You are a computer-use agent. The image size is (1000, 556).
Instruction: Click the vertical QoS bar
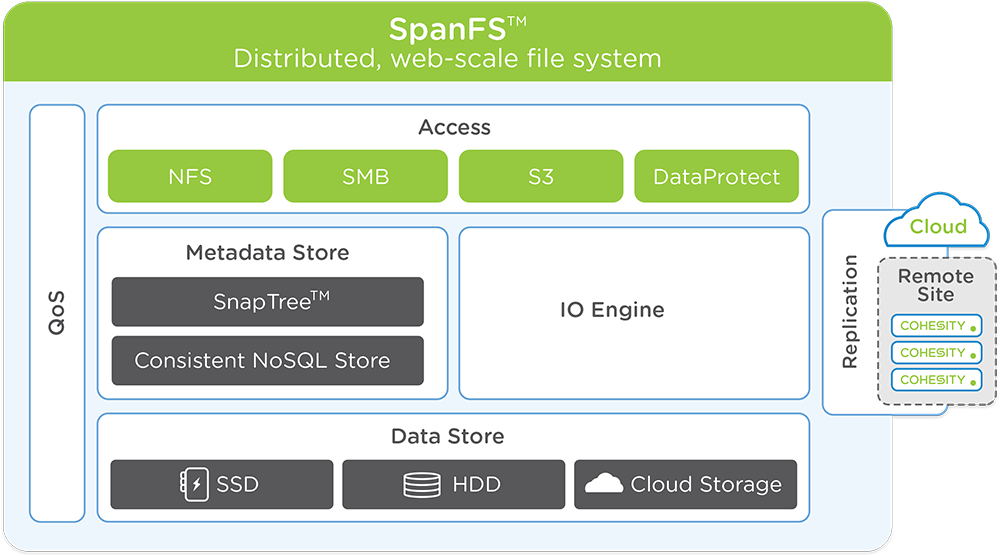[57, 313]
